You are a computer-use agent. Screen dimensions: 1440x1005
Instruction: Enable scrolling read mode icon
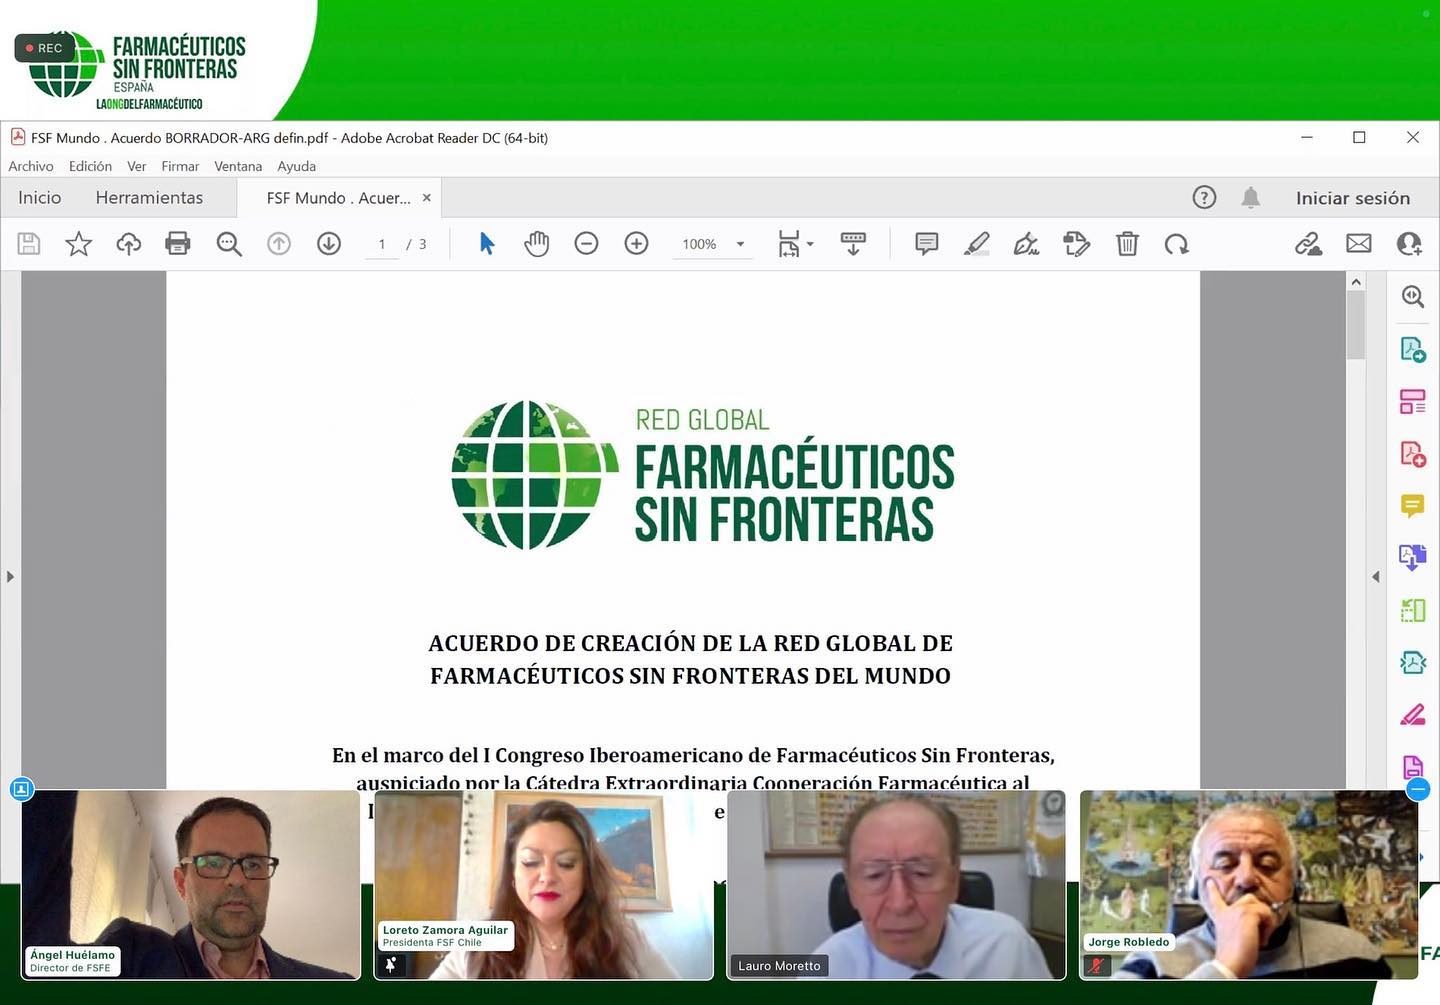click(853, 243)
